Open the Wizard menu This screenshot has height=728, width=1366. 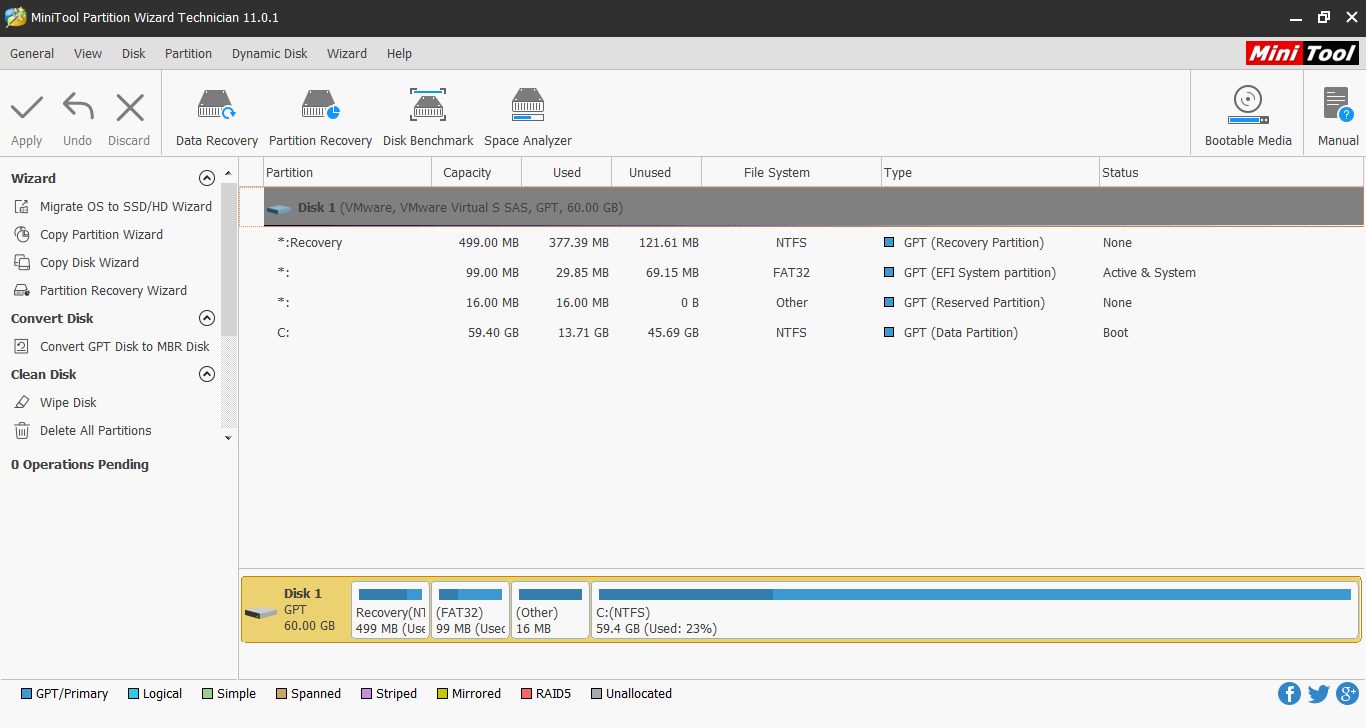(x=347, y=53)
